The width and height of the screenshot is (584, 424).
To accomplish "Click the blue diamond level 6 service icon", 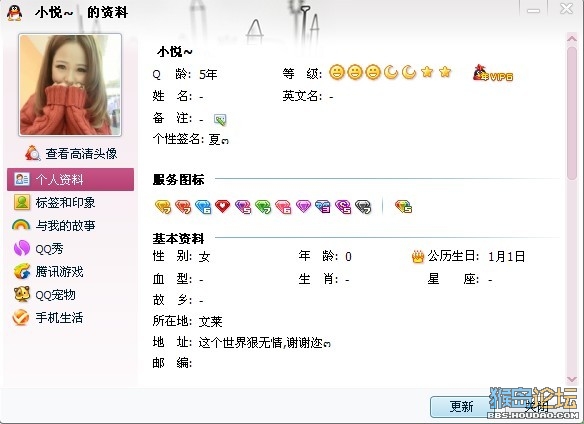I will 203,207.
